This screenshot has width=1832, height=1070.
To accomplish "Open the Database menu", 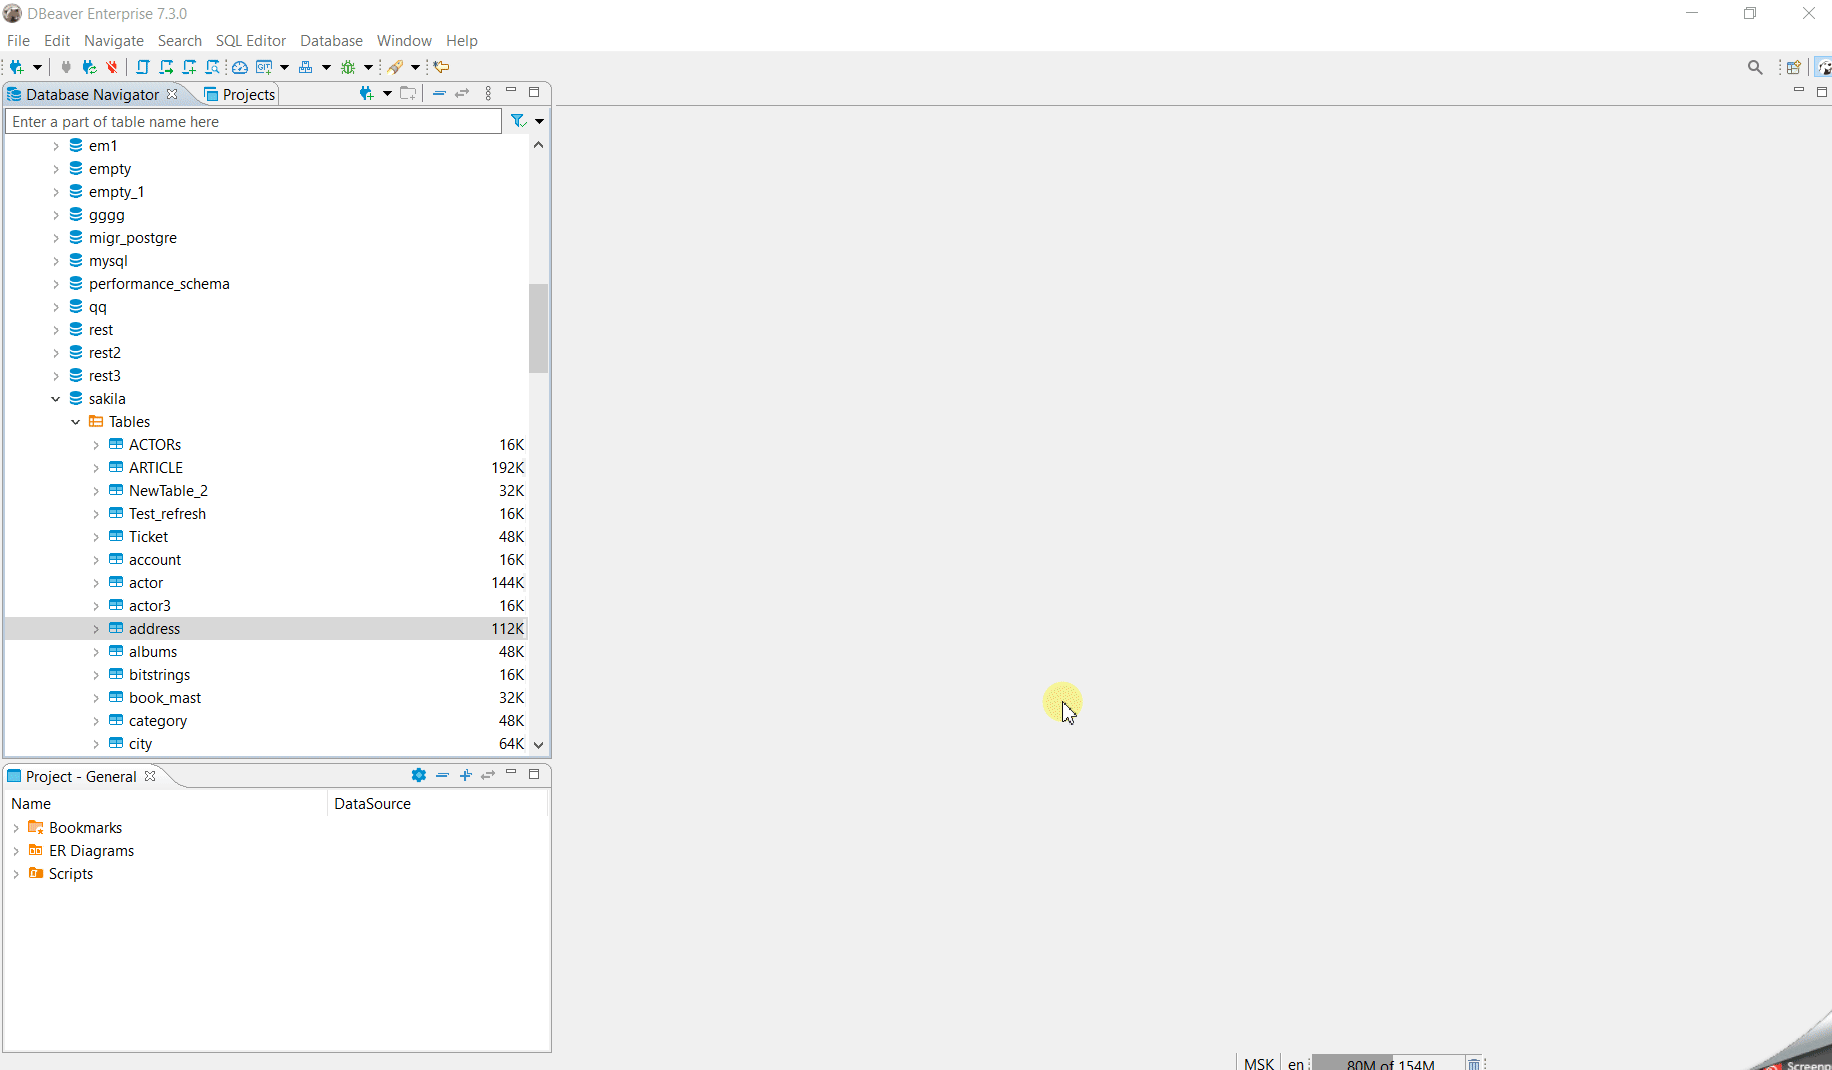I will 331,40.
